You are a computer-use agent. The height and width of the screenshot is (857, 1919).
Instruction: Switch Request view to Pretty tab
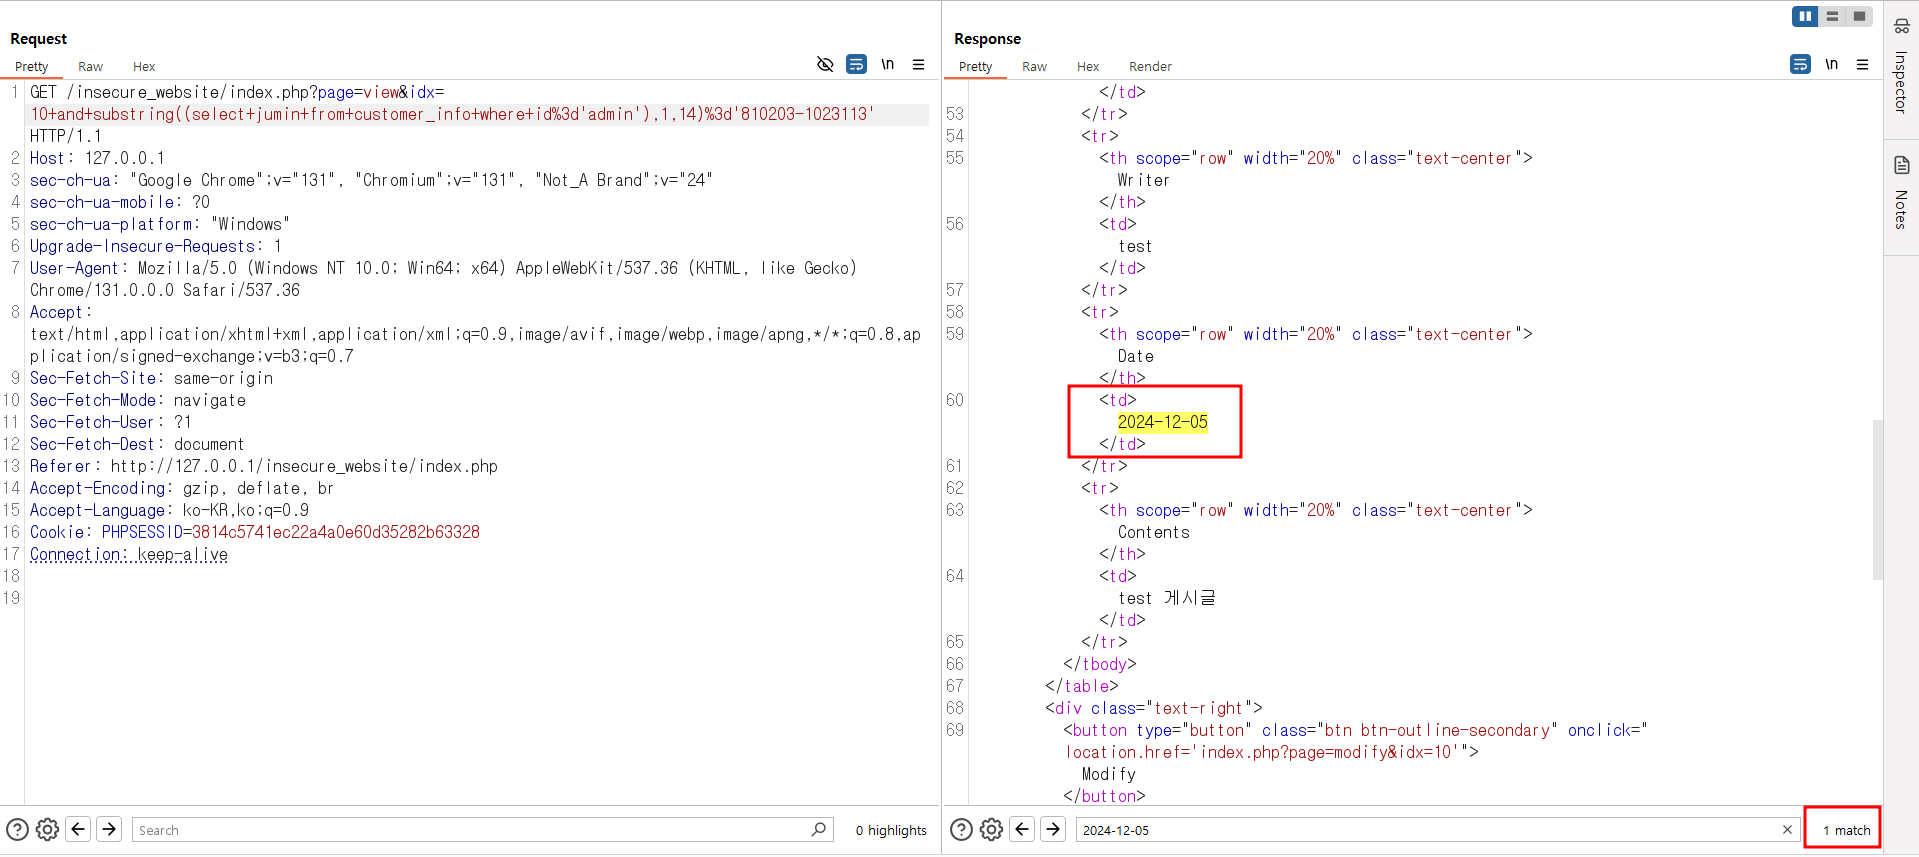(x=31, y=66)
